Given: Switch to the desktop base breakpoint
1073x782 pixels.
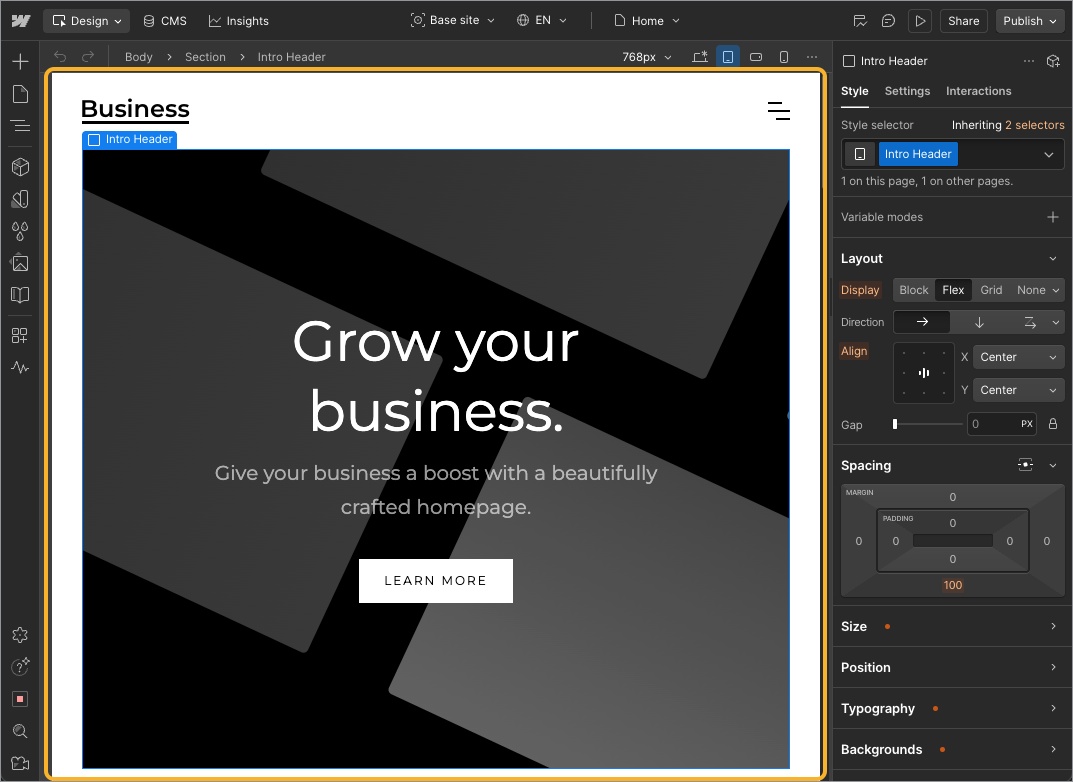Looking at the screenshot, I should click(x=699, y=57).
